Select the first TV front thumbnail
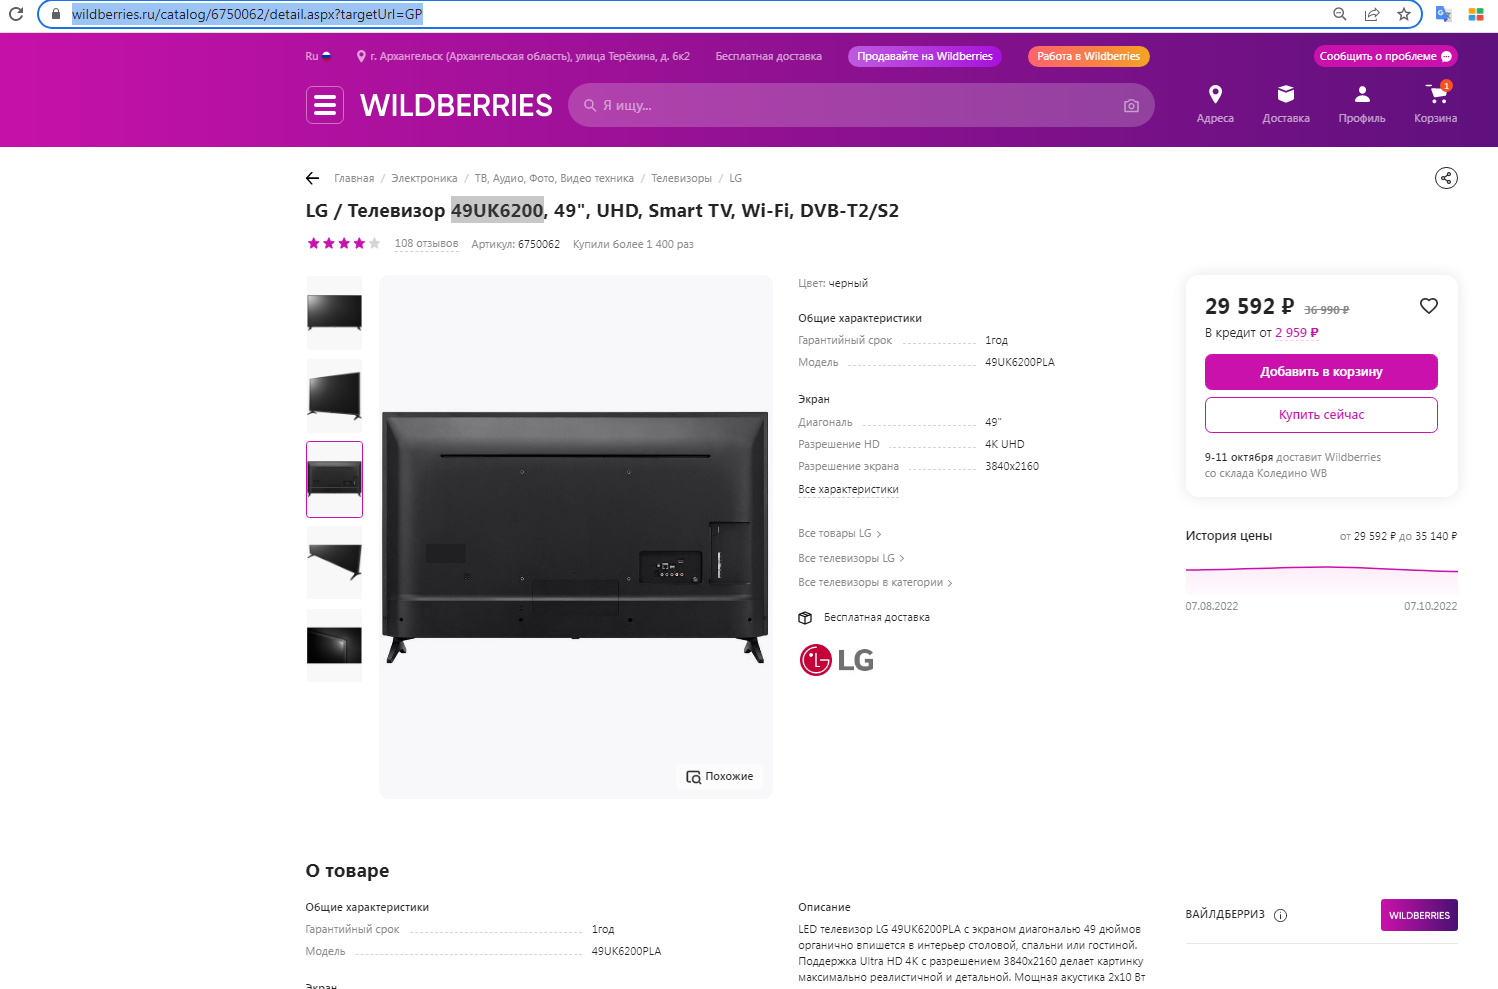Image resolution: width=1498 pixels, height=989 pixels. click(x=334, y=313)
